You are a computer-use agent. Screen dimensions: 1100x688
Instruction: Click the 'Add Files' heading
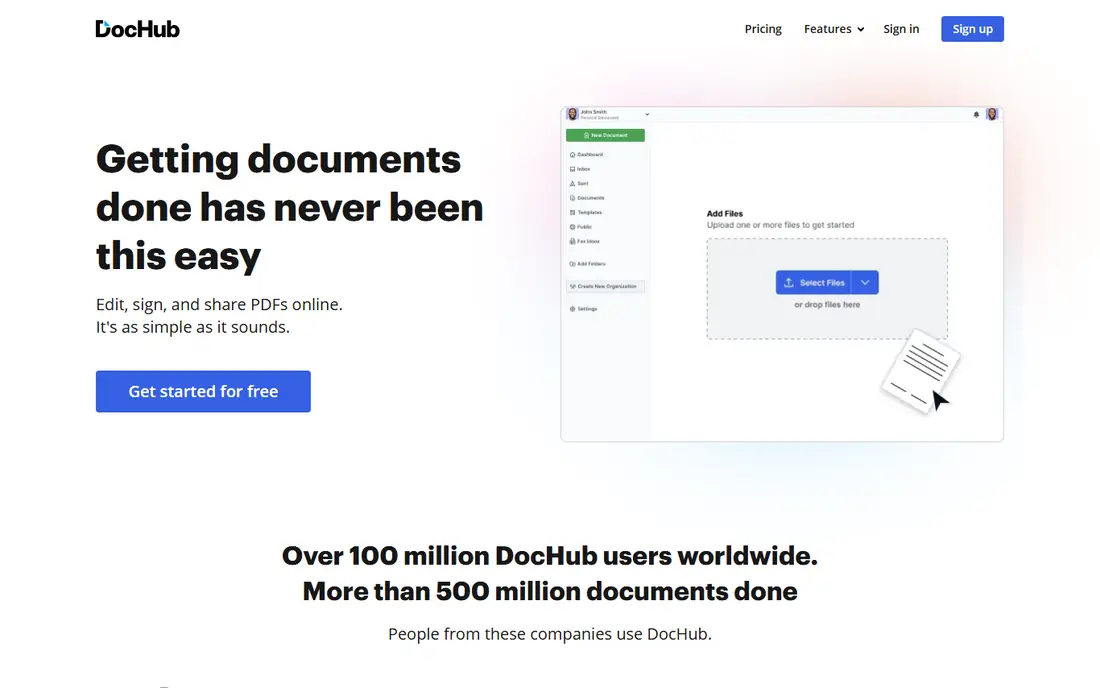tap(725, 214)
